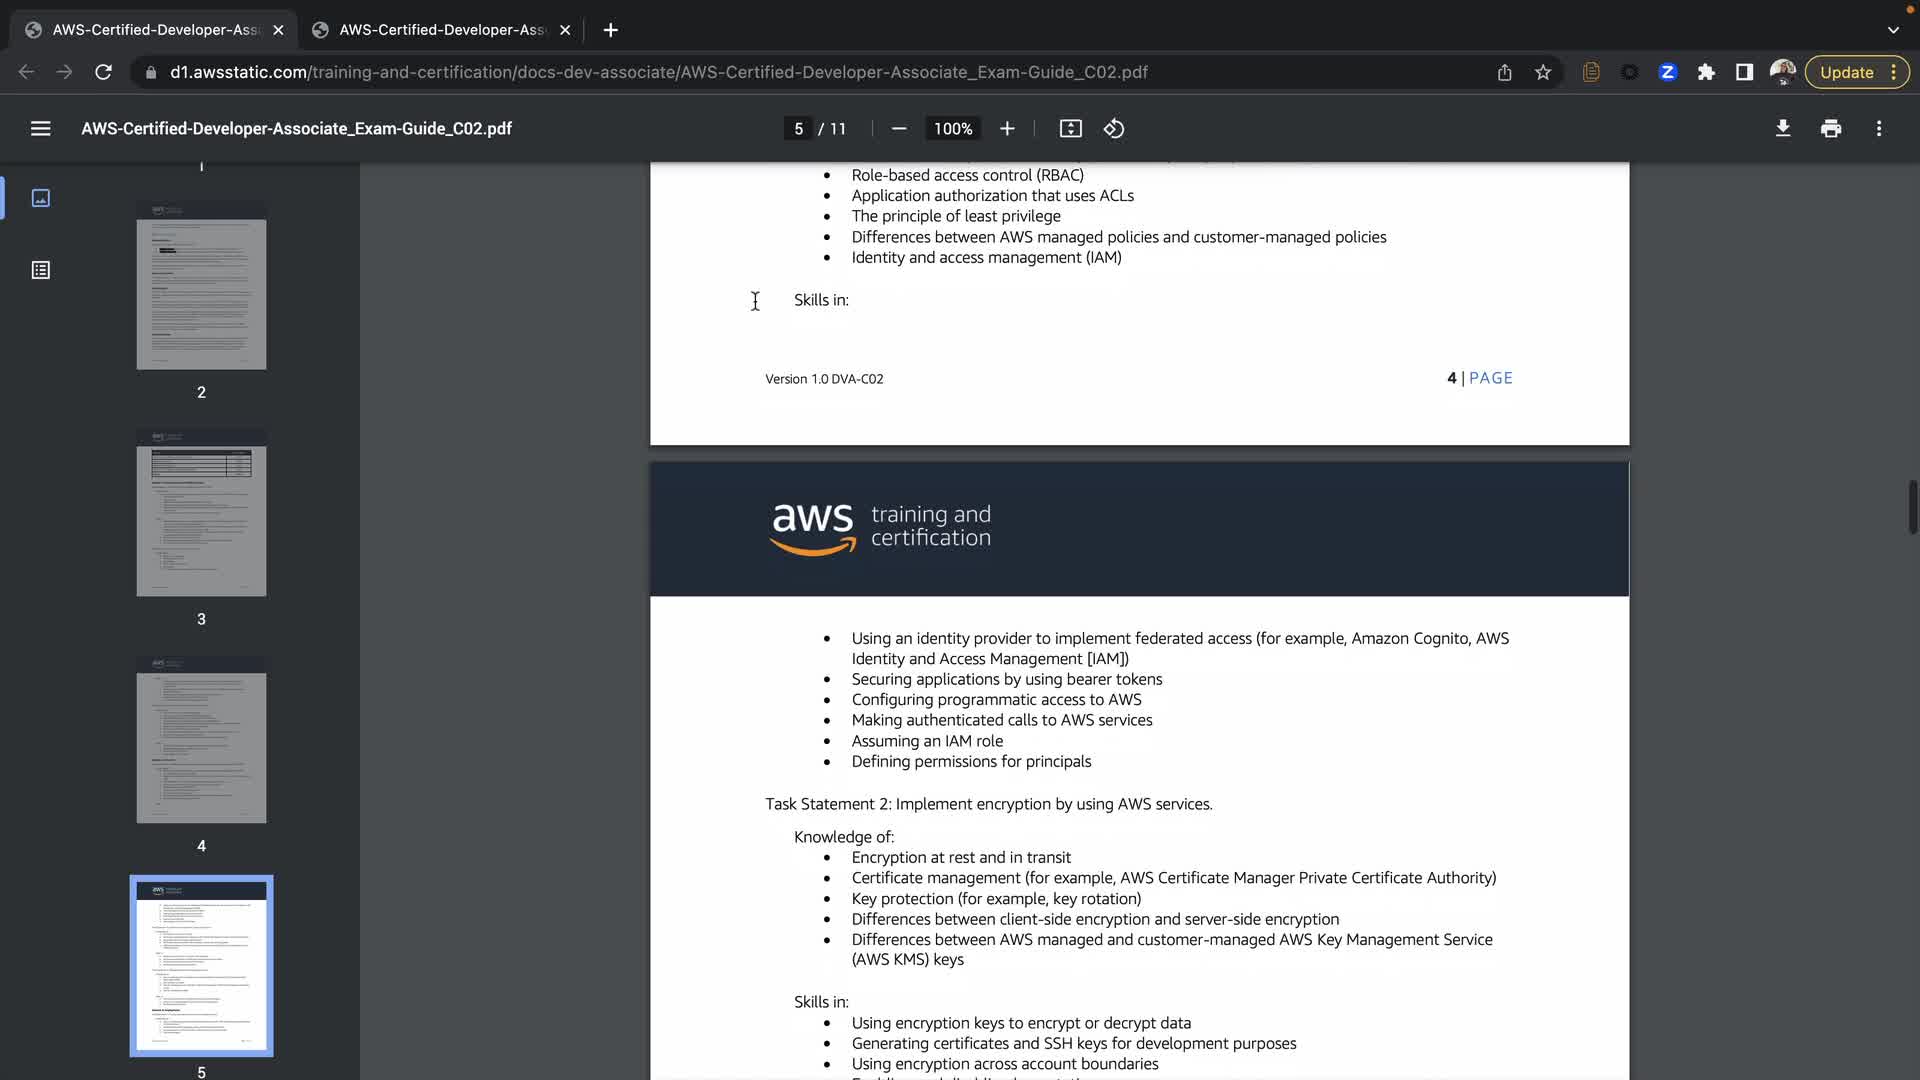This screenshot has height=1080, width=1920.
Task: Switch sidebar to document outline view
Action: (x=40, y=270)
